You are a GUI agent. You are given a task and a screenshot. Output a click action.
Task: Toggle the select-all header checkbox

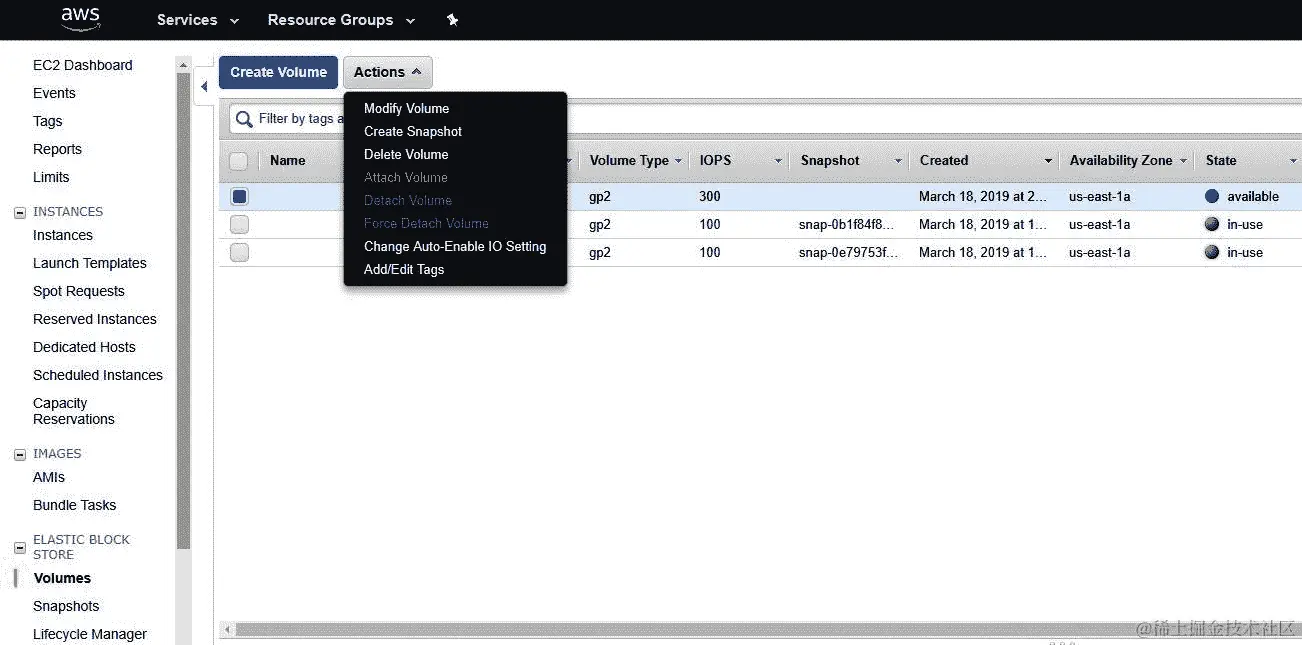(239, 161)
